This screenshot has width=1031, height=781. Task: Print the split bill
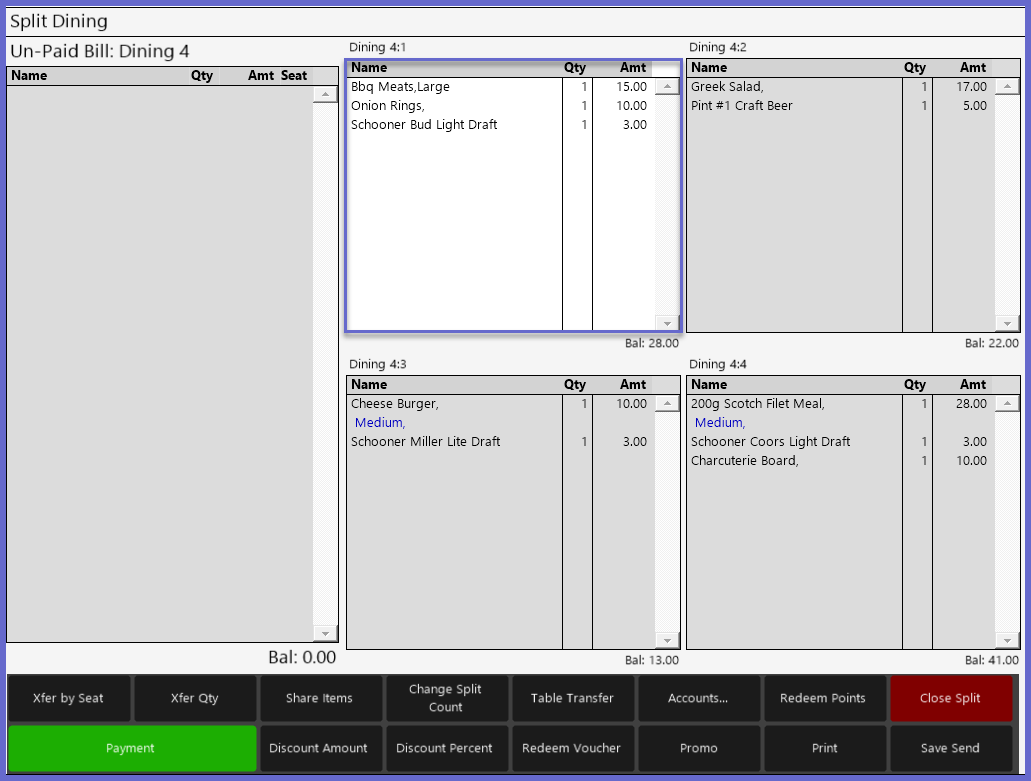click(824, 748)
